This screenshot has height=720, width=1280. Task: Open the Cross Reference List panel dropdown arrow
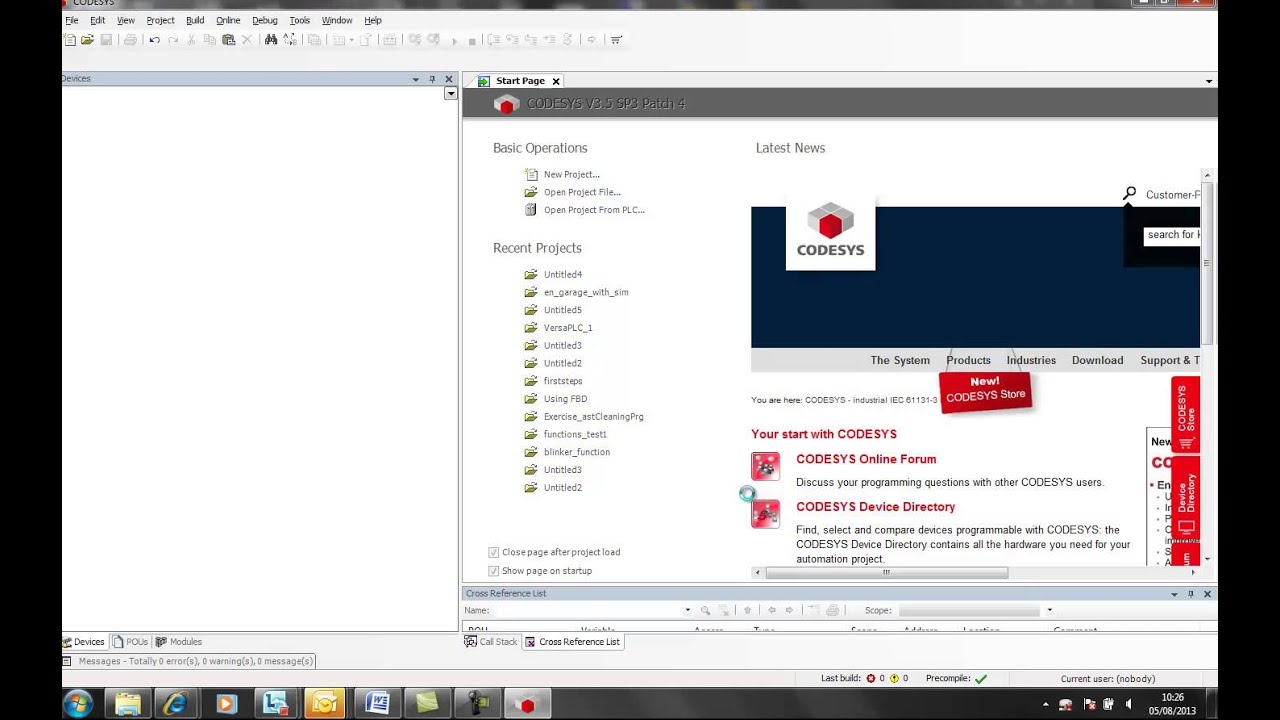pos(1174,594)
